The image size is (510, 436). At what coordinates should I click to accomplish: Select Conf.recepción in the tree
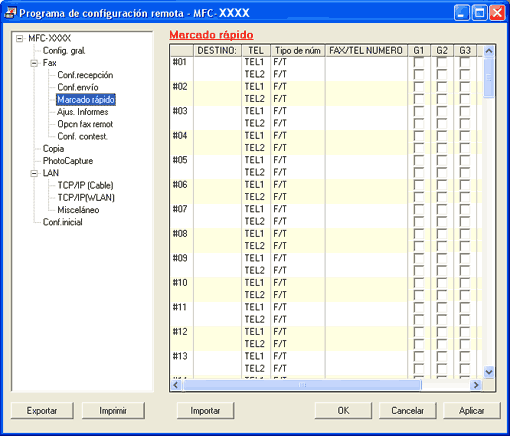[85, 75]
